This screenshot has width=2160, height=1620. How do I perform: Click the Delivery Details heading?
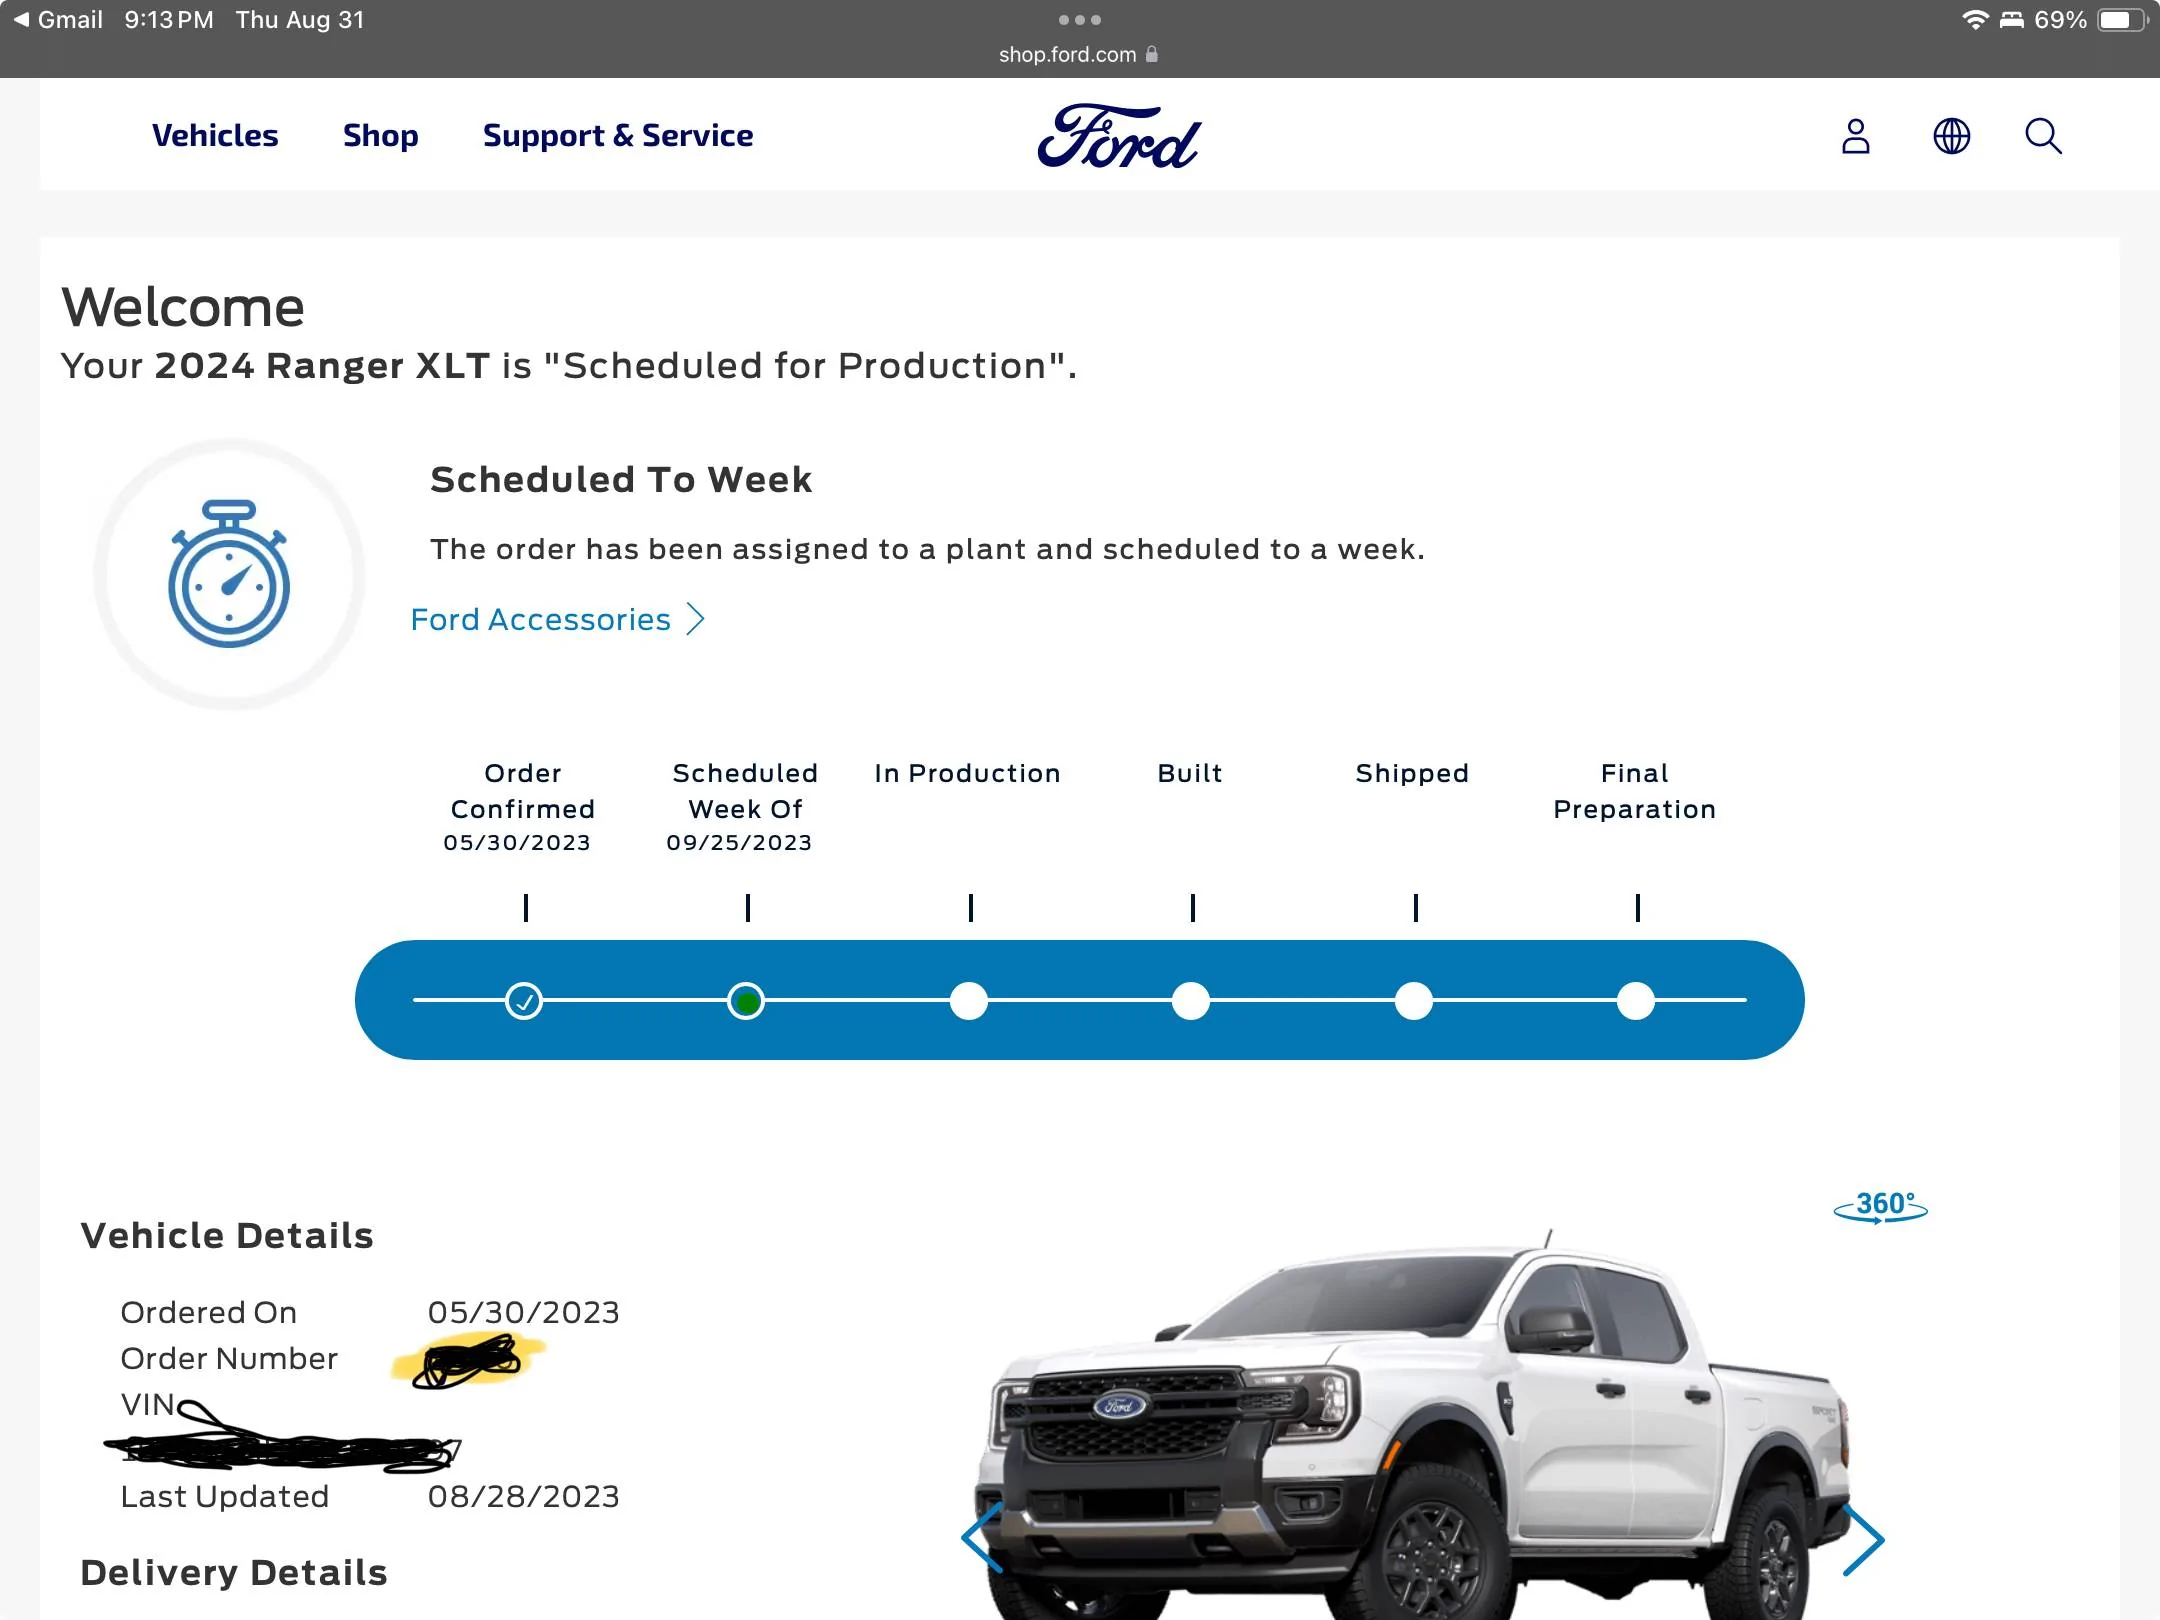(234, 1574)
